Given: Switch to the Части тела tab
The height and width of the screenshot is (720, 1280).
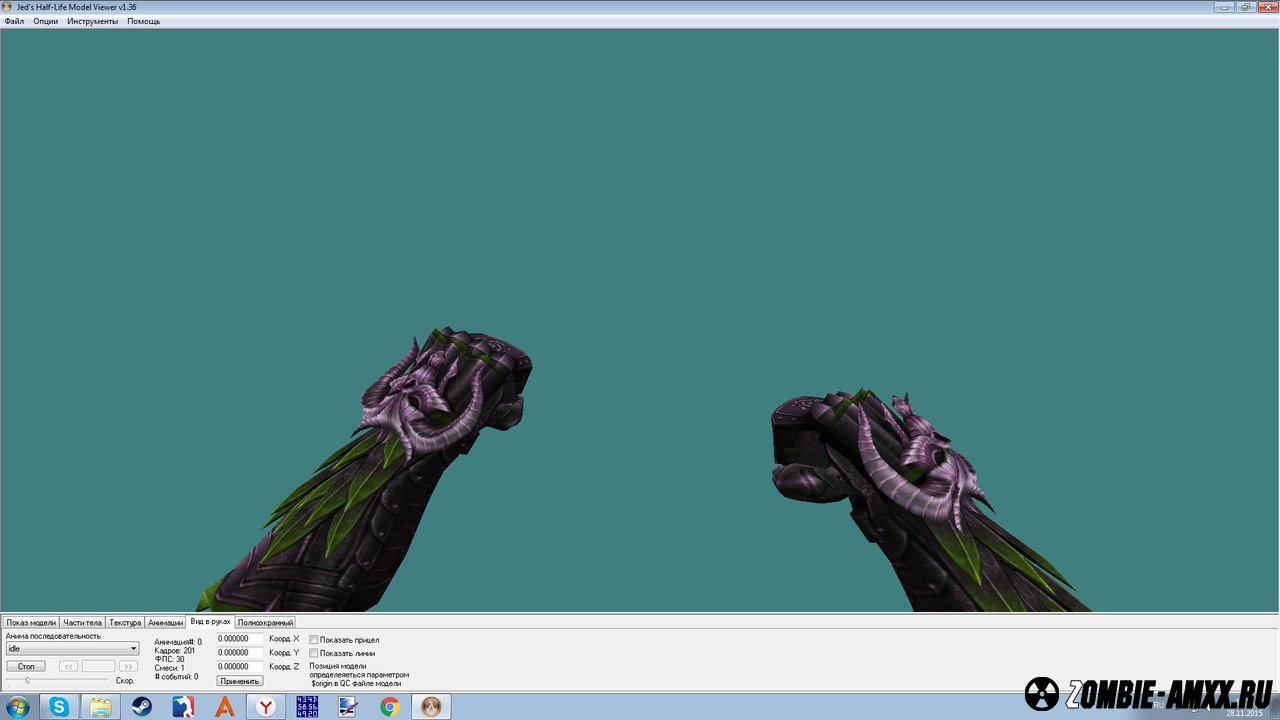Looking at the screenshot, I should 82,622.
